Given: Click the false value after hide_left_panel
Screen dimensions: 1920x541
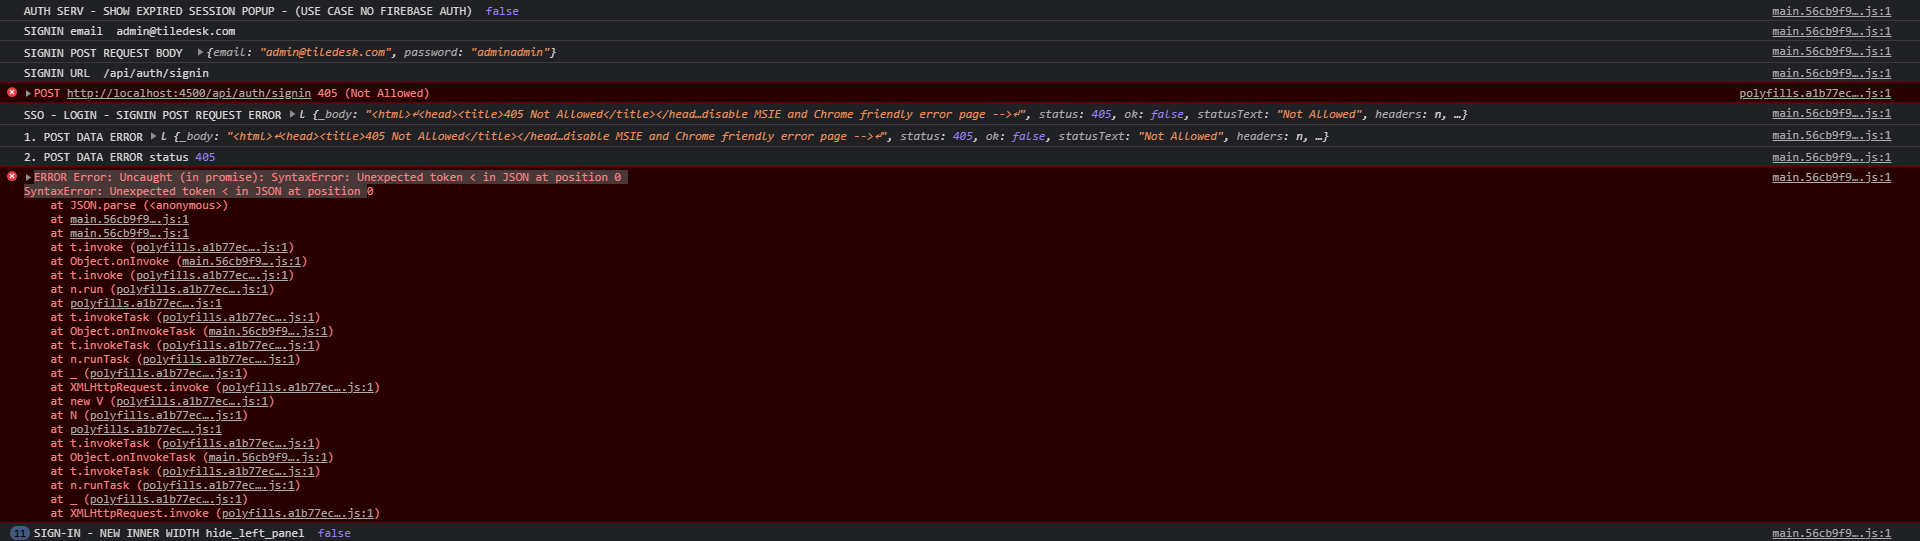Looking at the screenshot, I should tap(334, 533).
